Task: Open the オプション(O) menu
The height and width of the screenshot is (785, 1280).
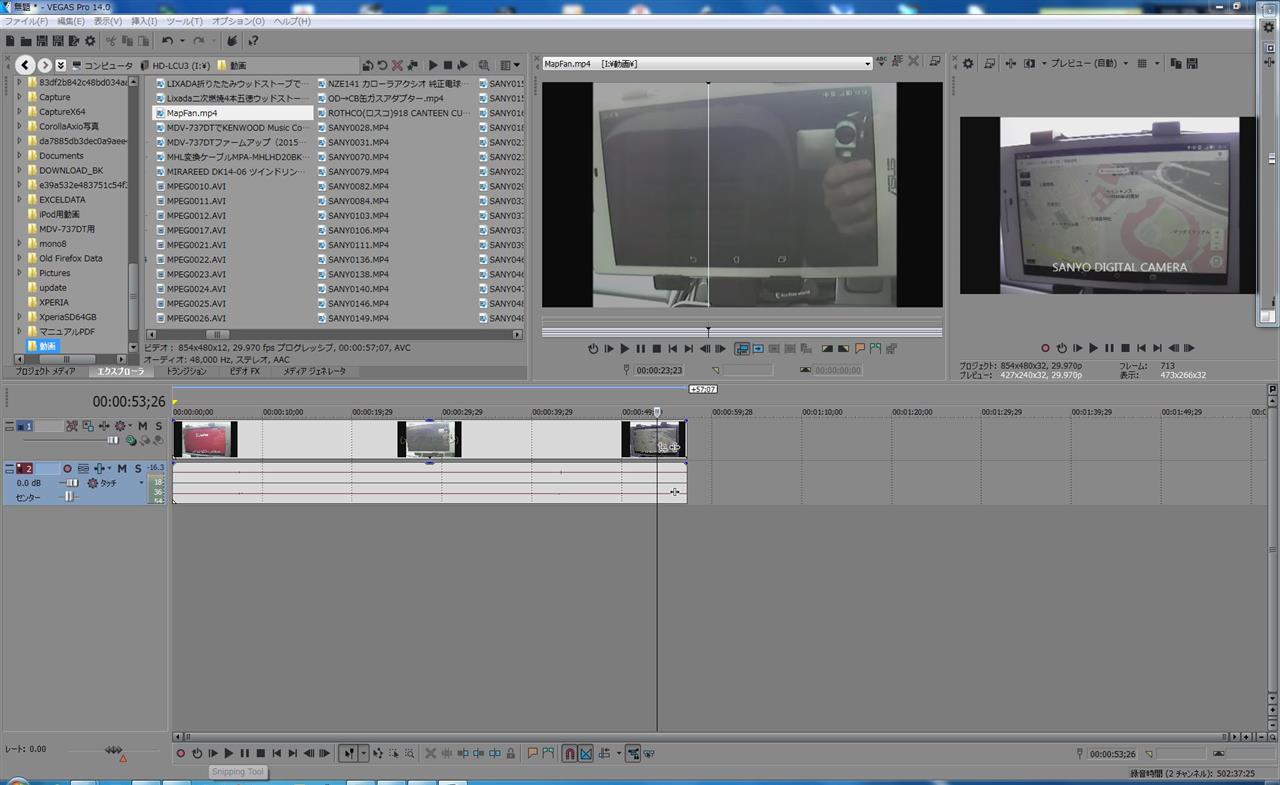Action: click(x=239, y=21)
